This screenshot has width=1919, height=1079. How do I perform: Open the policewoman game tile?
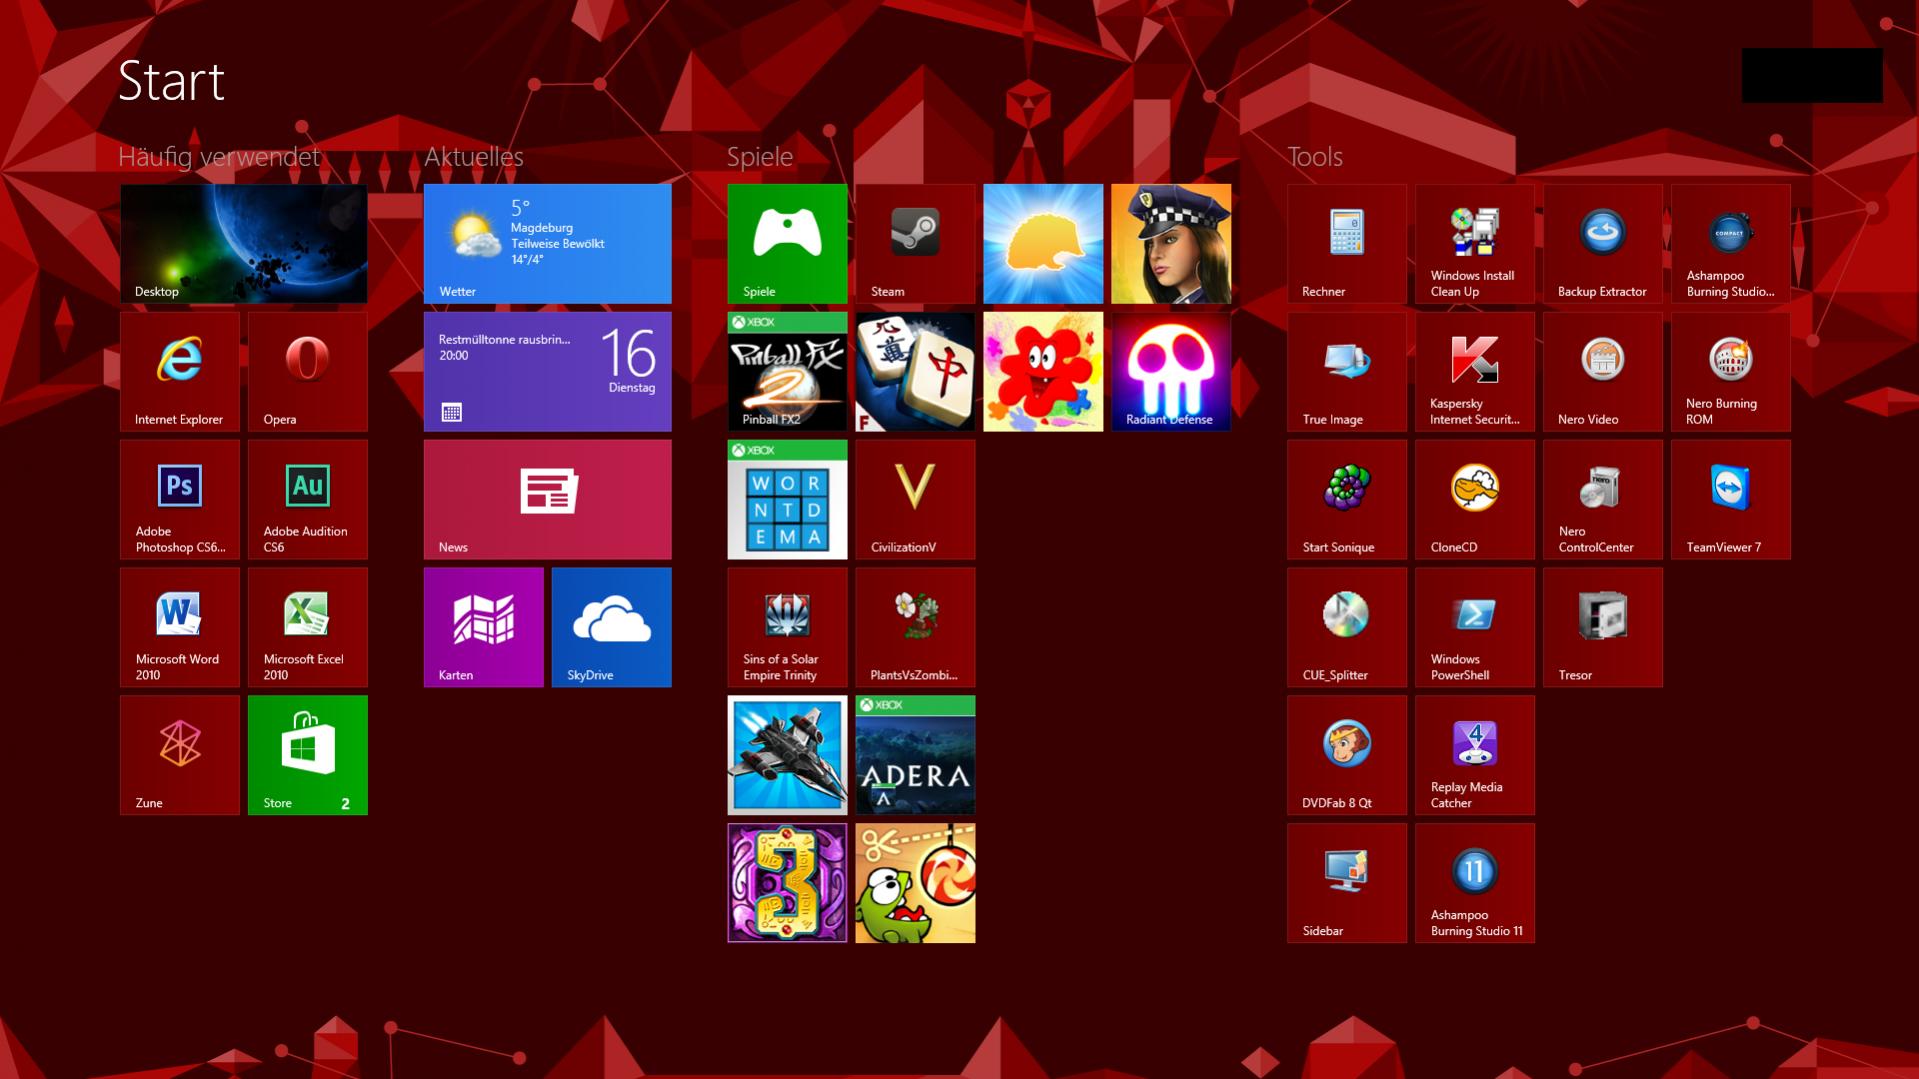(1172, 243)
